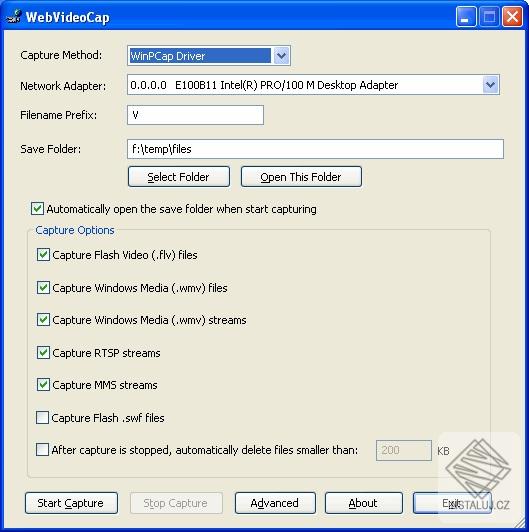Screen dimensions: 529x532
Task: Expand the Capture Method dropdown arrow
Action: pos(281,56)
